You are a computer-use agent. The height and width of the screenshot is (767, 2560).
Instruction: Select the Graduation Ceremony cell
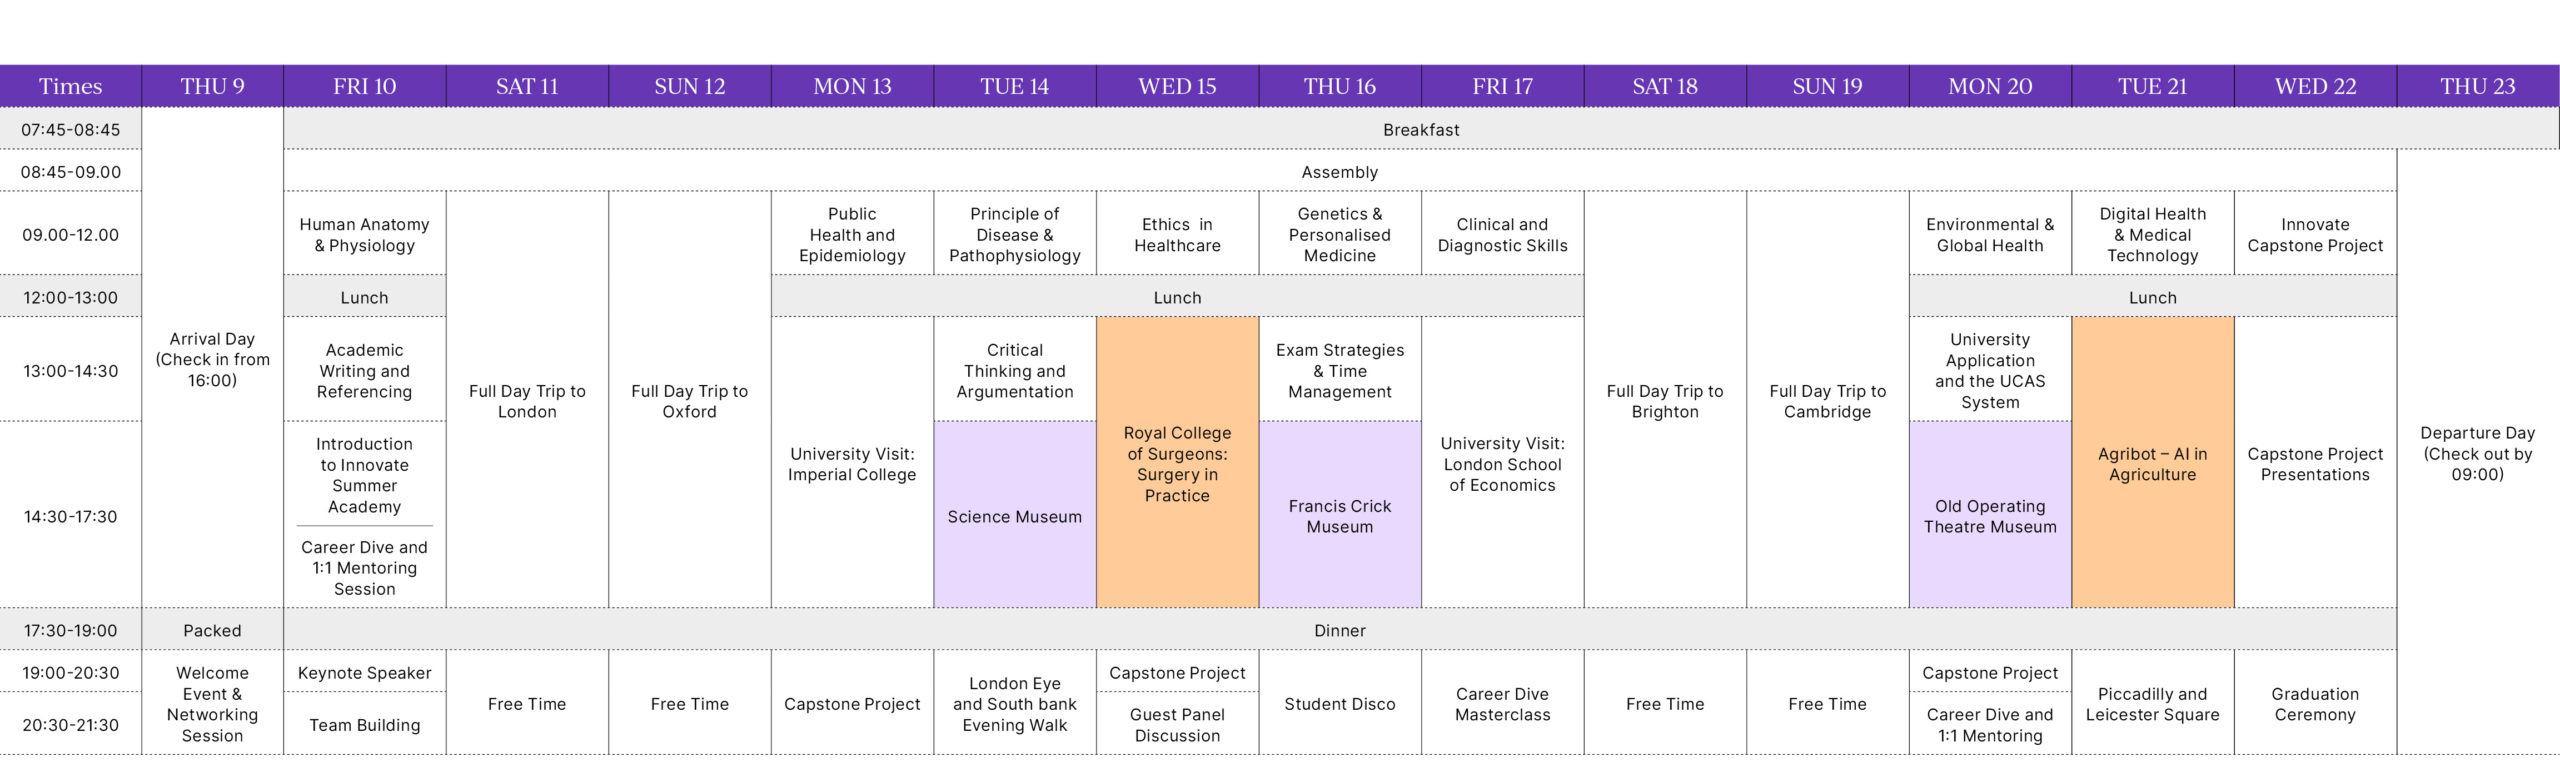[x=2314, y=704]
